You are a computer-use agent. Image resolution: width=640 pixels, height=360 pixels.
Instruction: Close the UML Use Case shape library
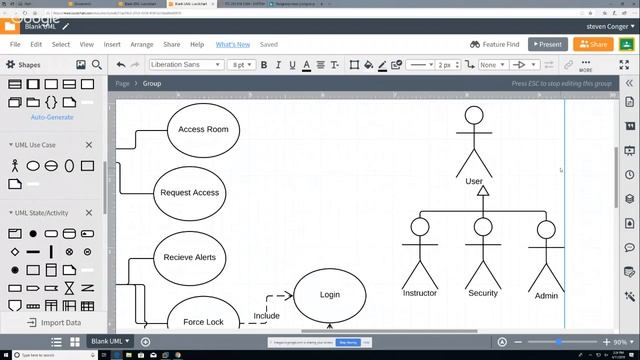coord(89,145)
